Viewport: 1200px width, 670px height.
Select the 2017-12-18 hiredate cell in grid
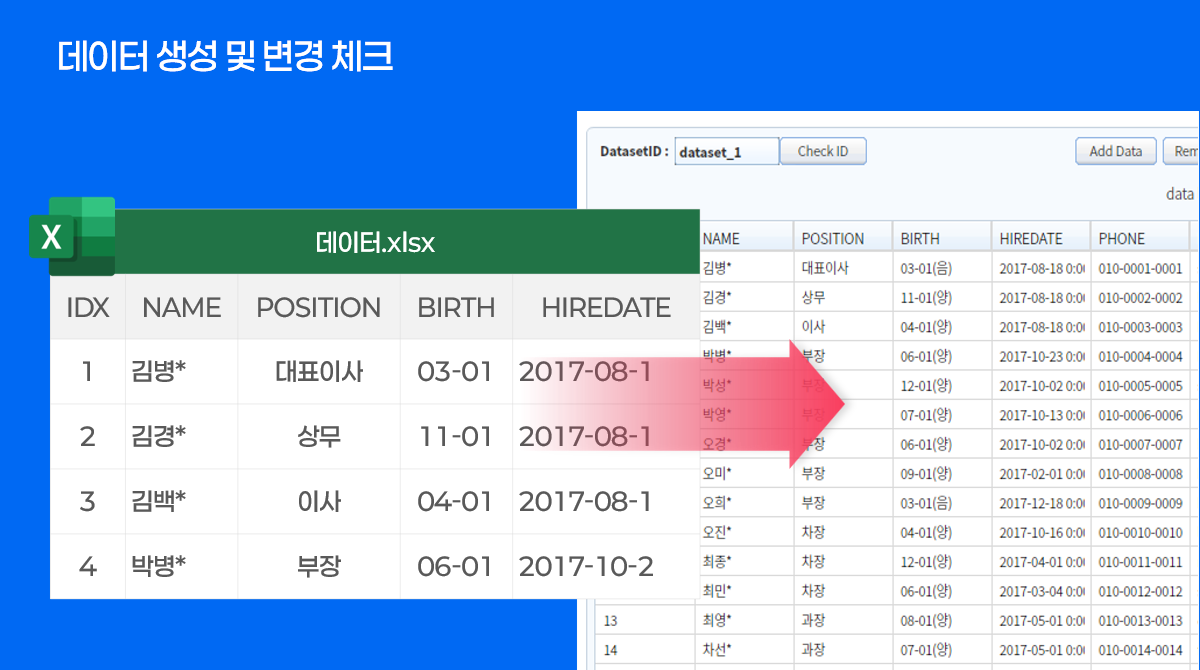pyautogui.click(x=1041, y=503)
